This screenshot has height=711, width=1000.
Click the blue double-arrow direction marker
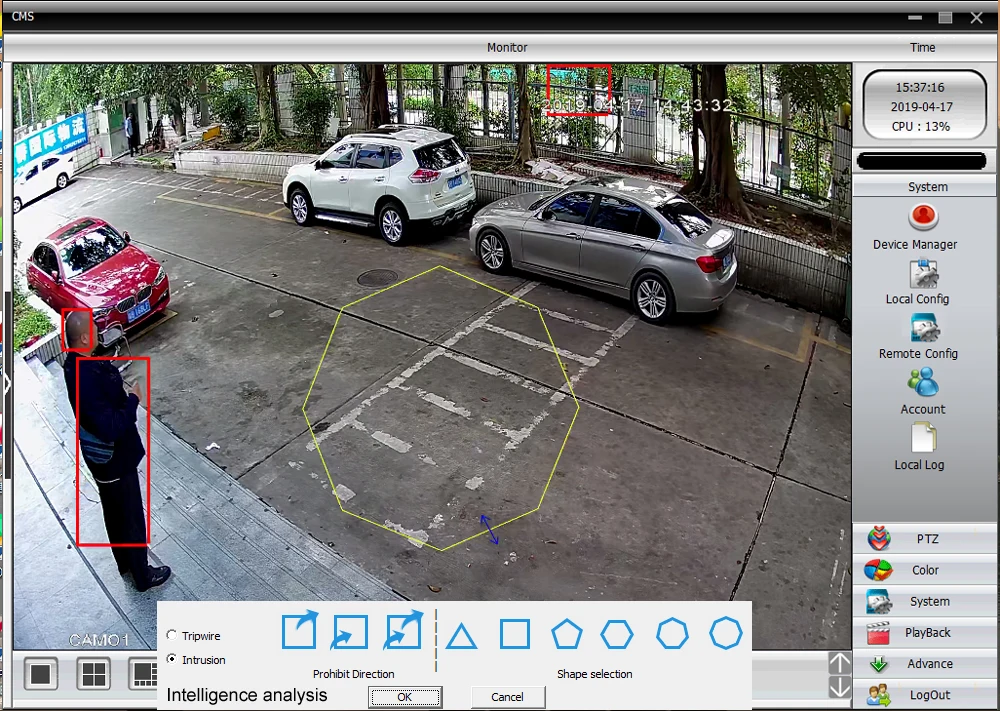pyautogui.click(x=489, y=529)
